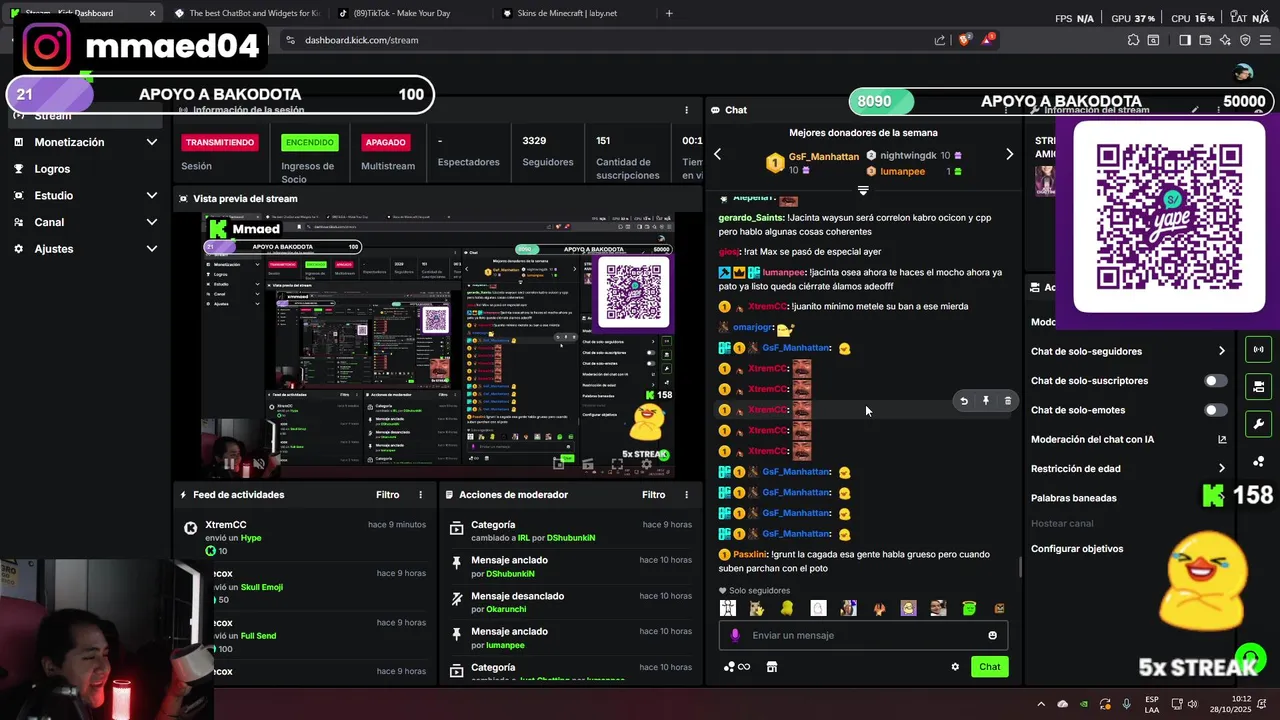Click the purple microphone icon in message box
This screenshot has width=1280, height=720.
point(735,635)
